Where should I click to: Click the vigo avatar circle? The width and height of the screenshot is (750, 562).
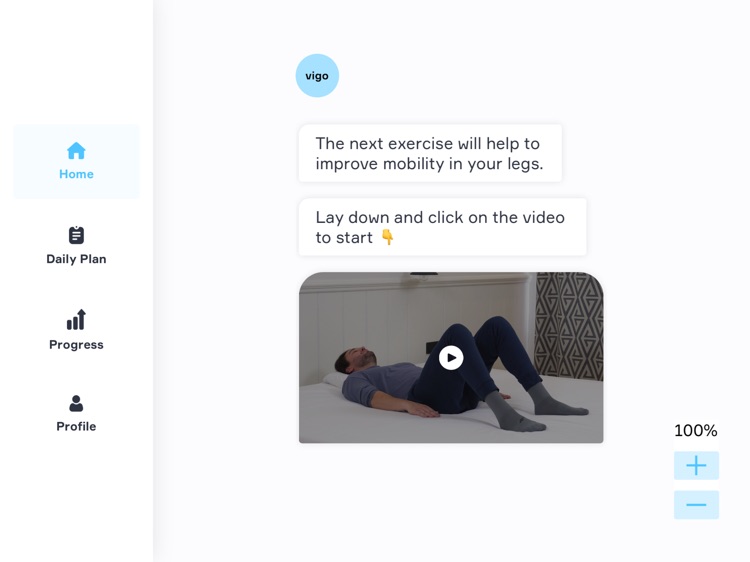click(317, 76)
